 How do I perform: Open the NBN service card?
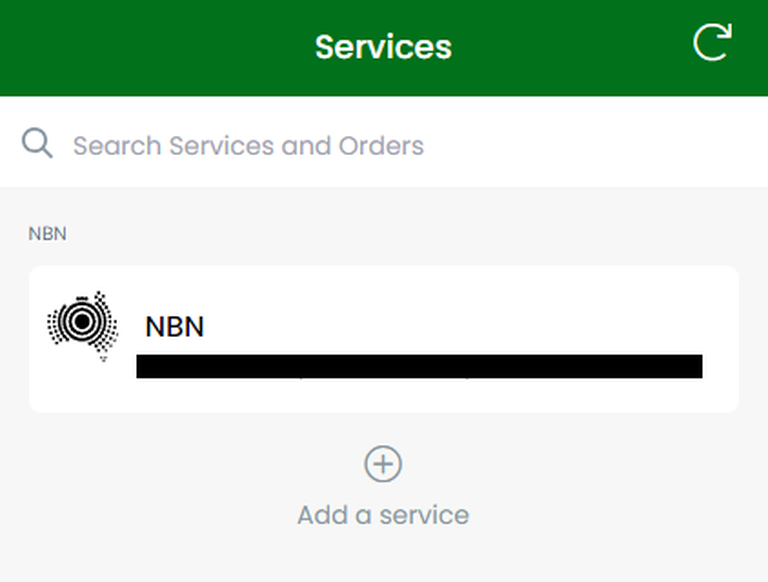(384, 339)
